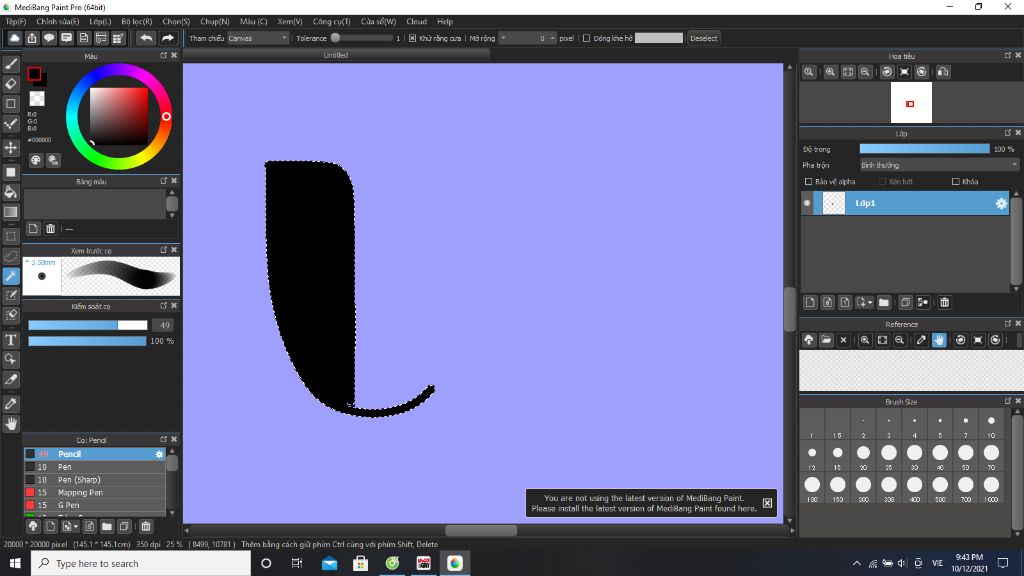Viewport: 1024px width, 576px height.
Task: Open reference image folder icon
Action: pos(826,340)
